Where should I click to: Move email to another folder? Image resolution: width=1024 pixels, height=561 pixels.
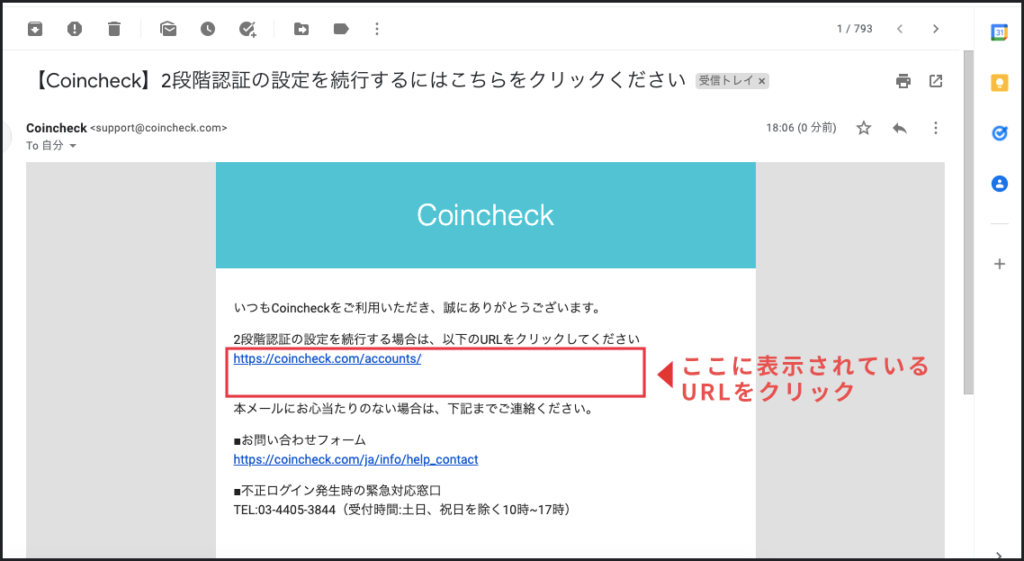301,29
